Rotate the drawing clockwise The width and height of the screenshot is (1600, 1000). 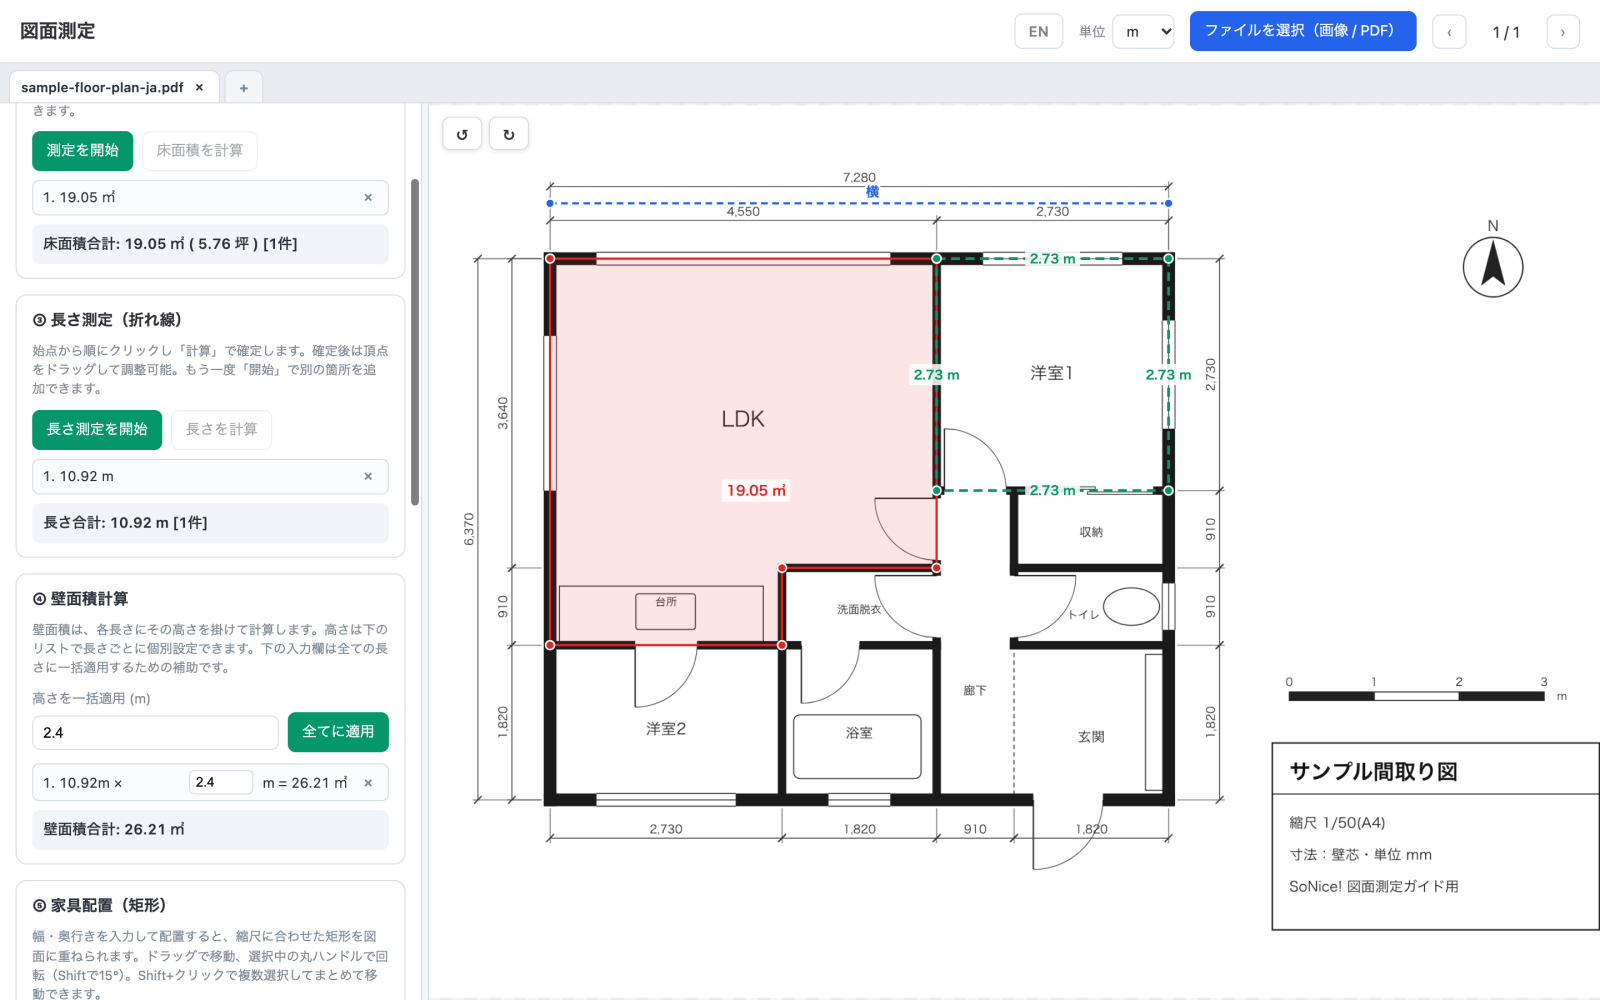[508, 134]
